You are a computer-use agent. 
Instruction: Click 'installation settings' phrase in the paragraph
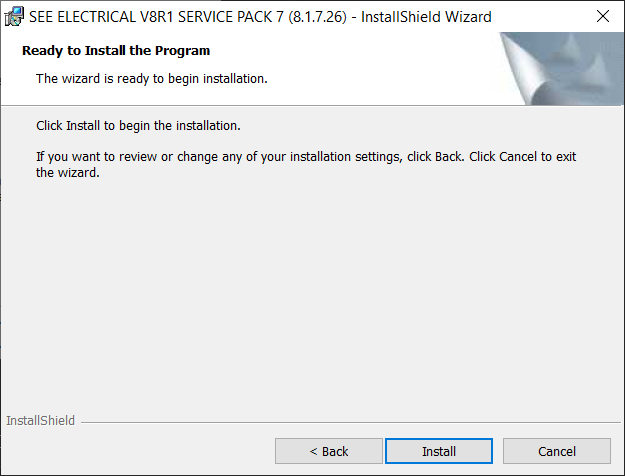345,157
